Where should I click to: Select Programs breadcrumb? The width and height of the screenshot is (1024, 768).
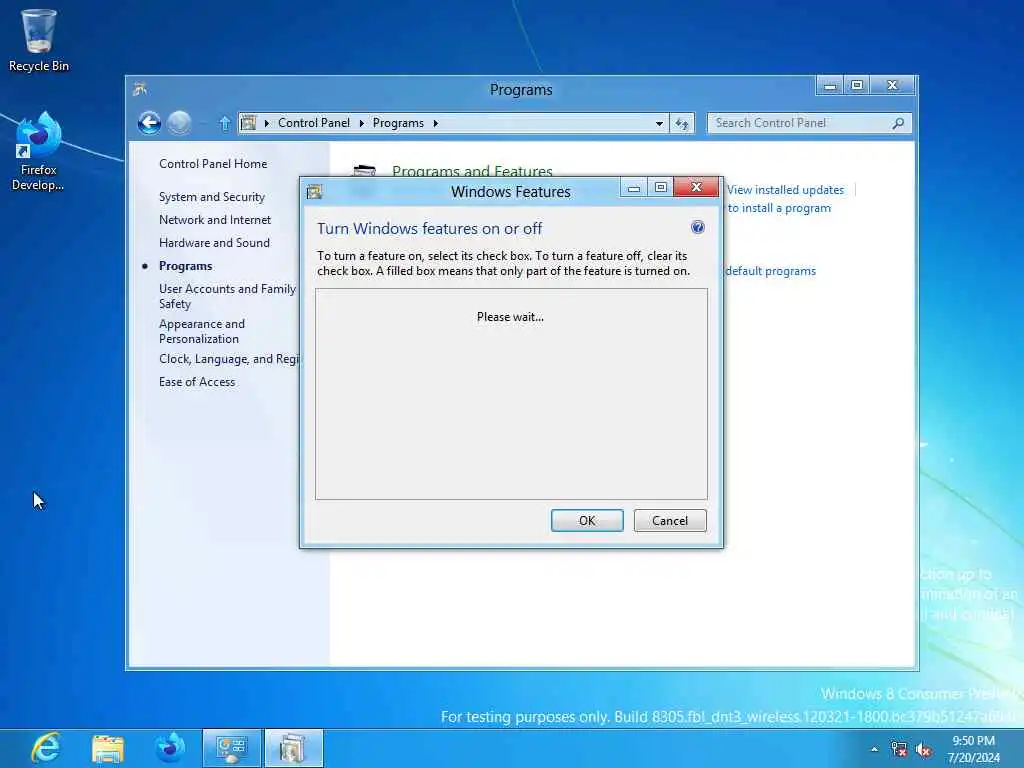[x=398, y=123]
